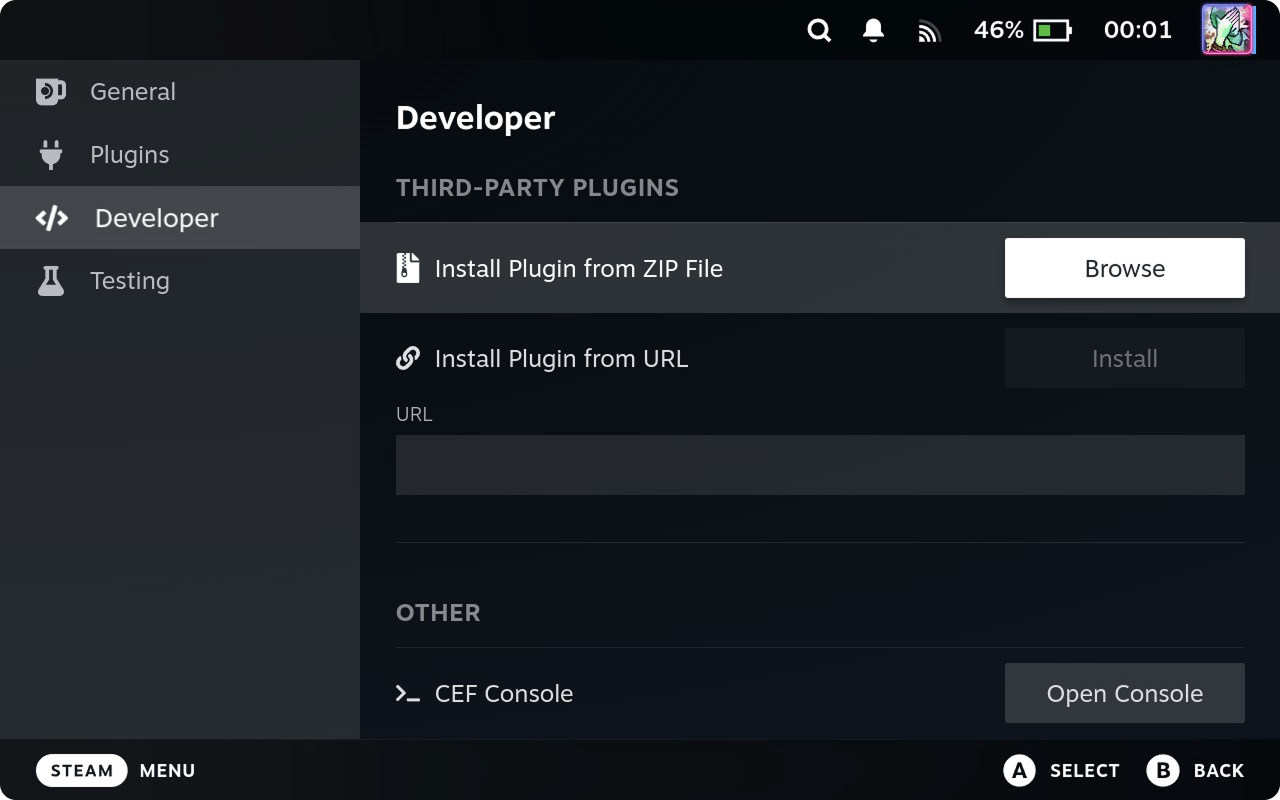Click the Testing flask icon
The image size is (1280, 800).
coord(50,281)
